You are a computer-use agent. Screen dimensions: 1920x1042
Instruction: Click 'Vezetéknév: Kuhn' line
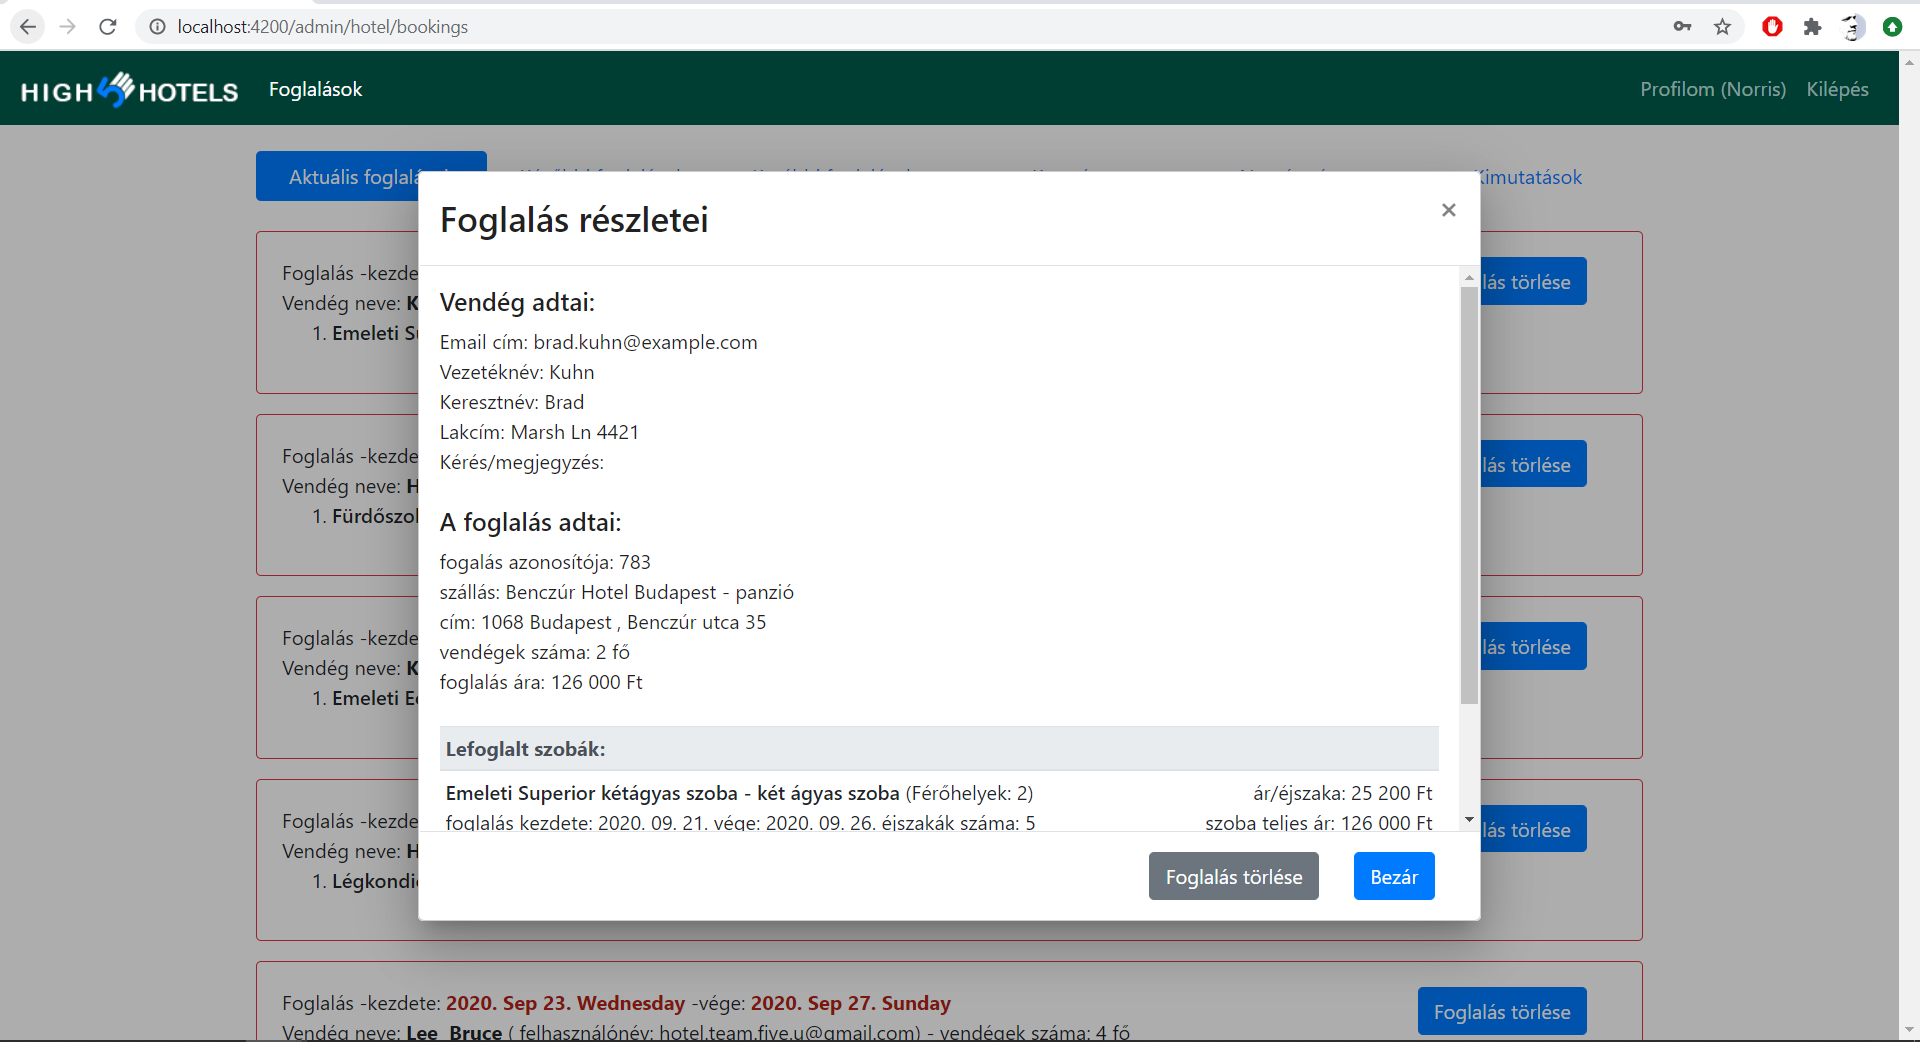click(x=517, y=372)
